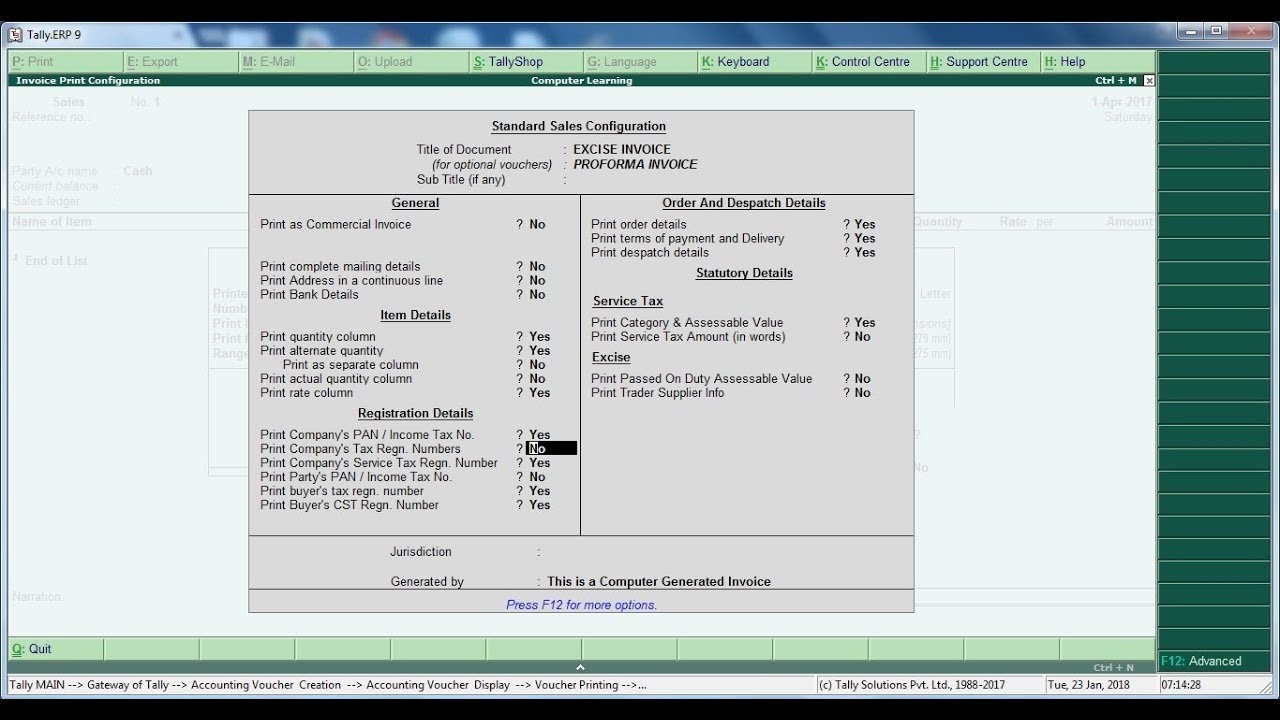Viewport: 1280px width, 720px height.
Task: Toggle Print as separate column value
Action: (537, 365)
